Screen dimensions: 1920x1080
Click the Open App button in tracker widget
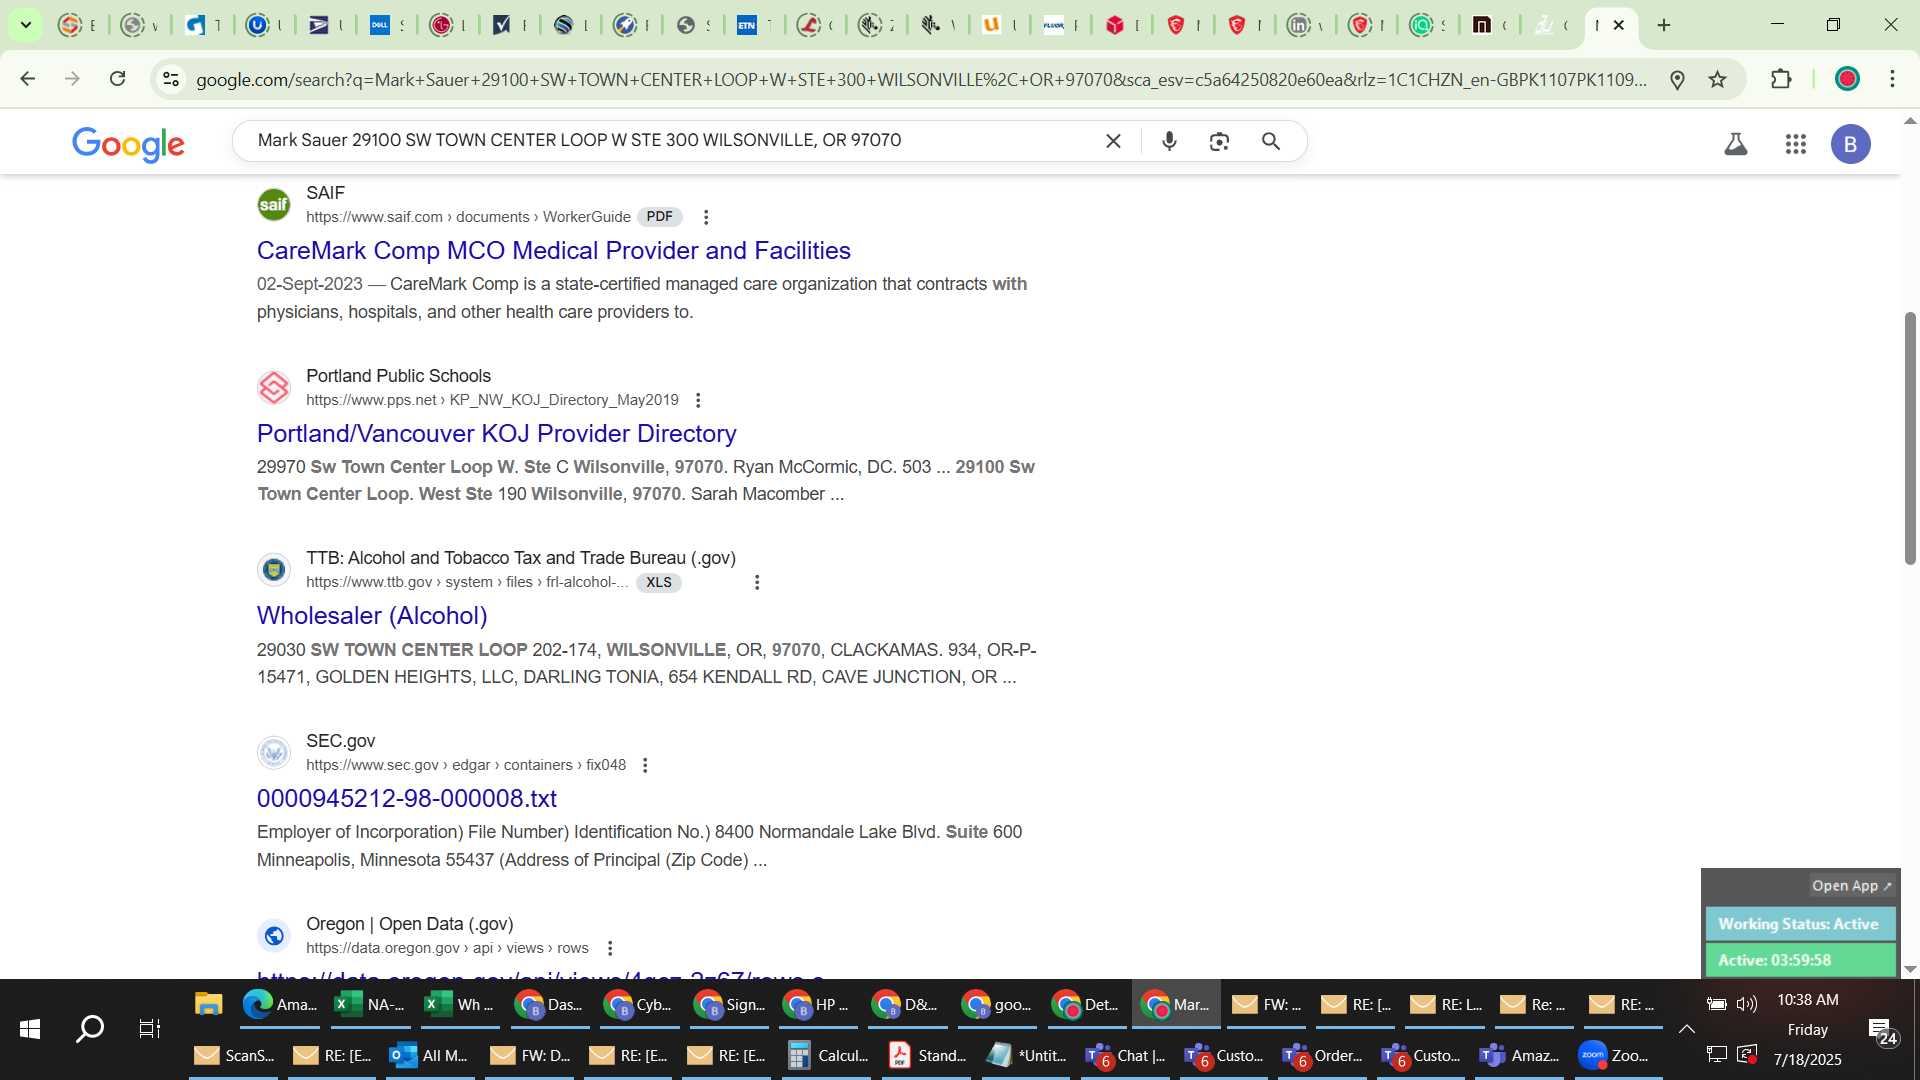coord(1852,886)
